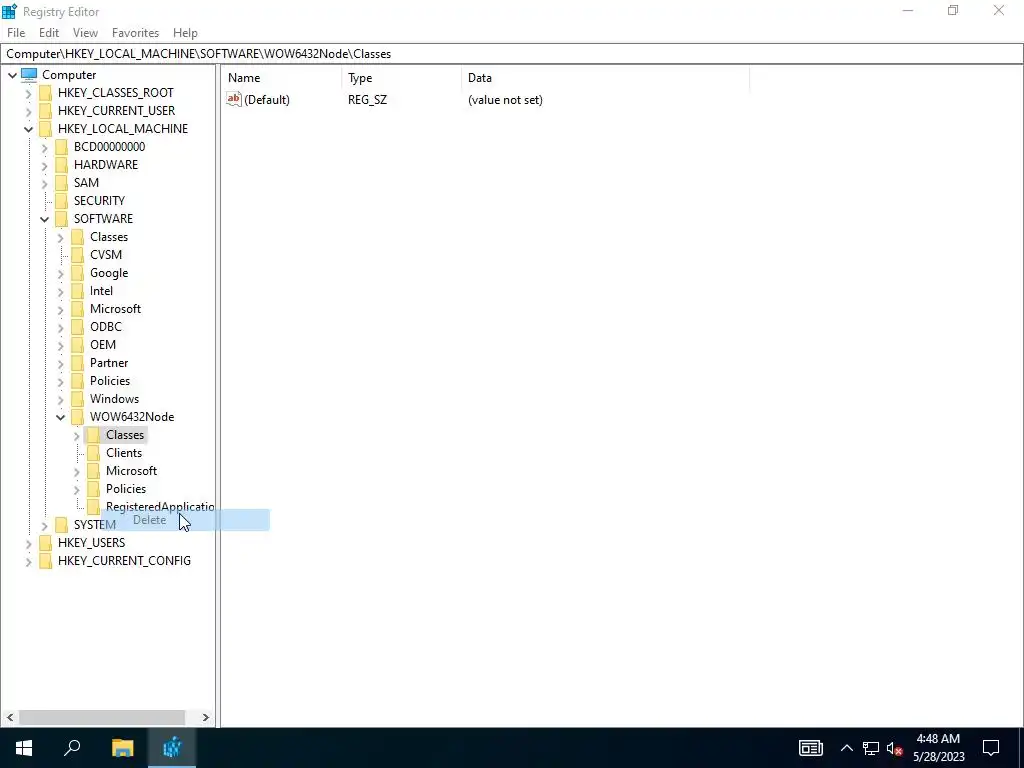Open the Windows Start menu
The width and height of the screenshot is (1024, 768).
[24, 748]
